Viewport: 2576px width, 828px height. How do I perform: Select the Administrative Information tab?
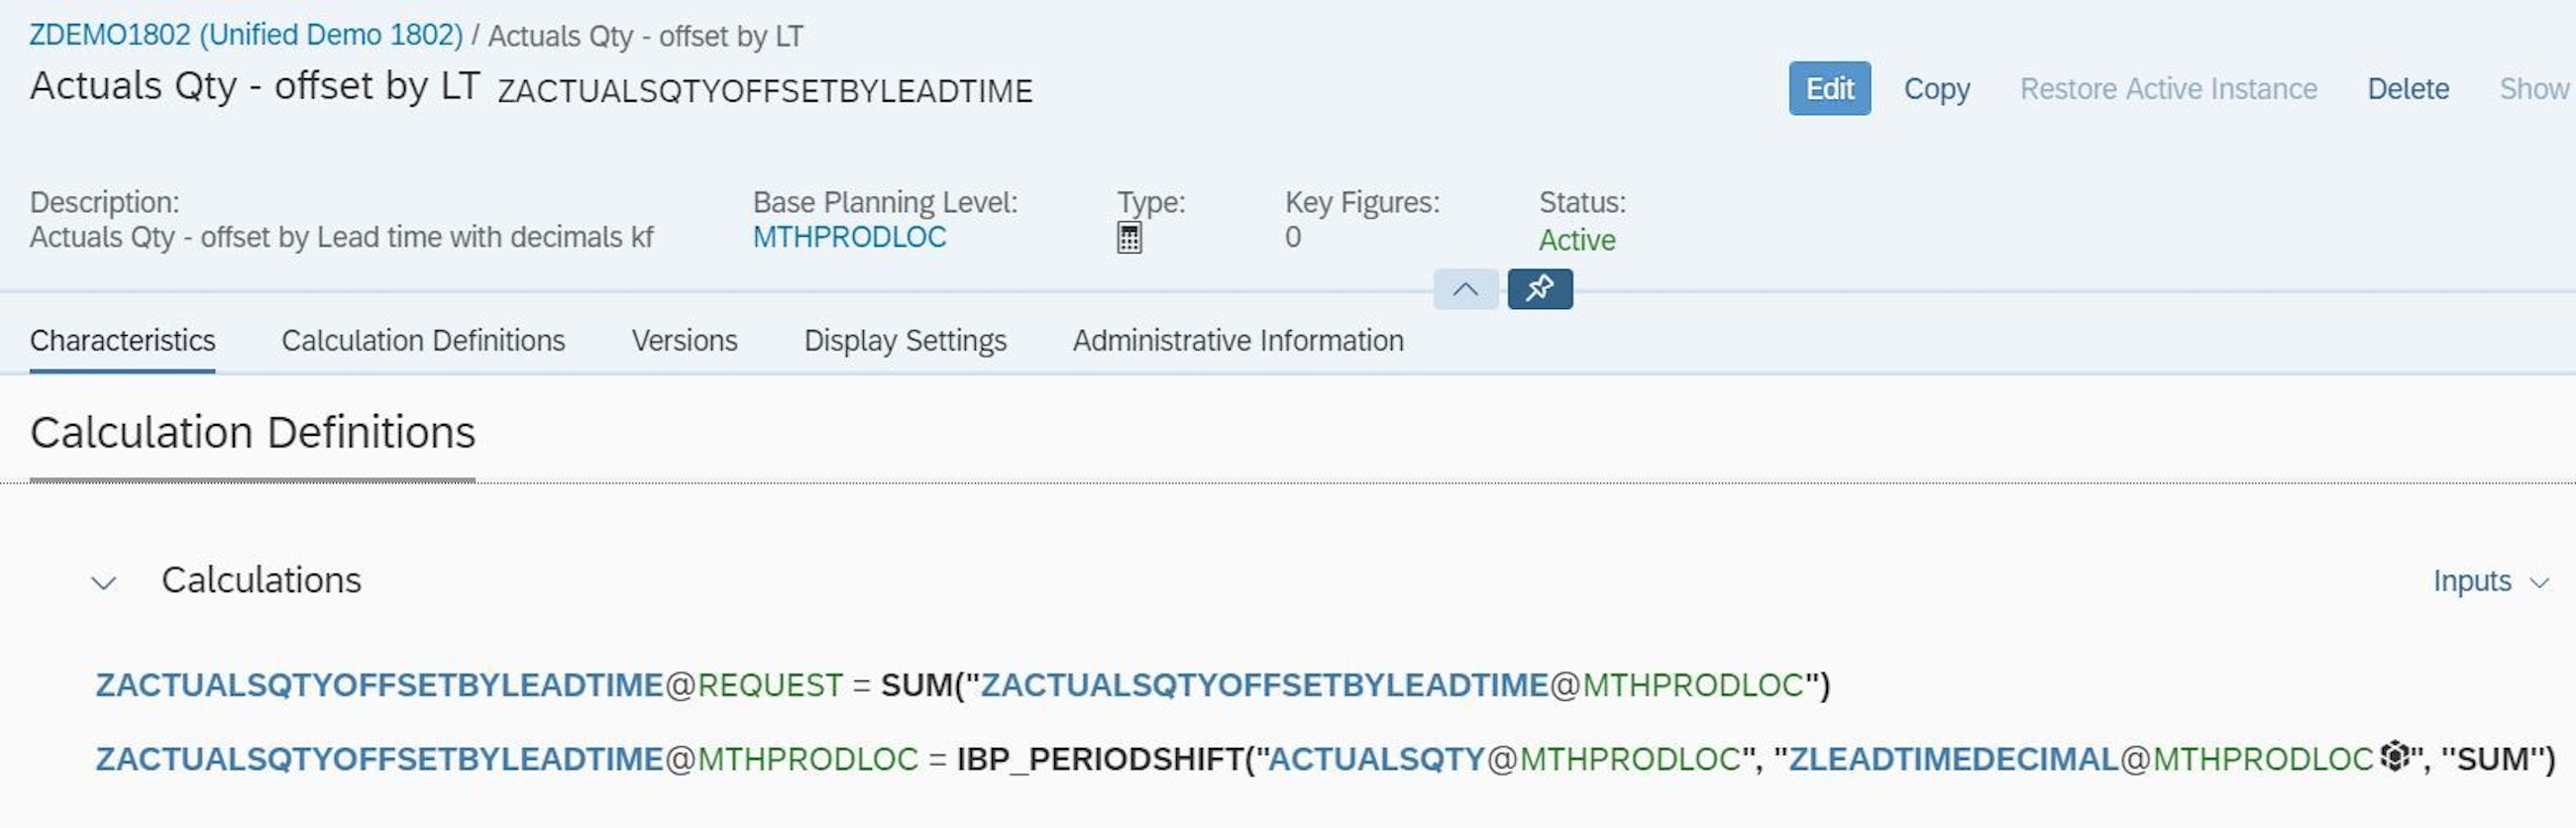1238,340
